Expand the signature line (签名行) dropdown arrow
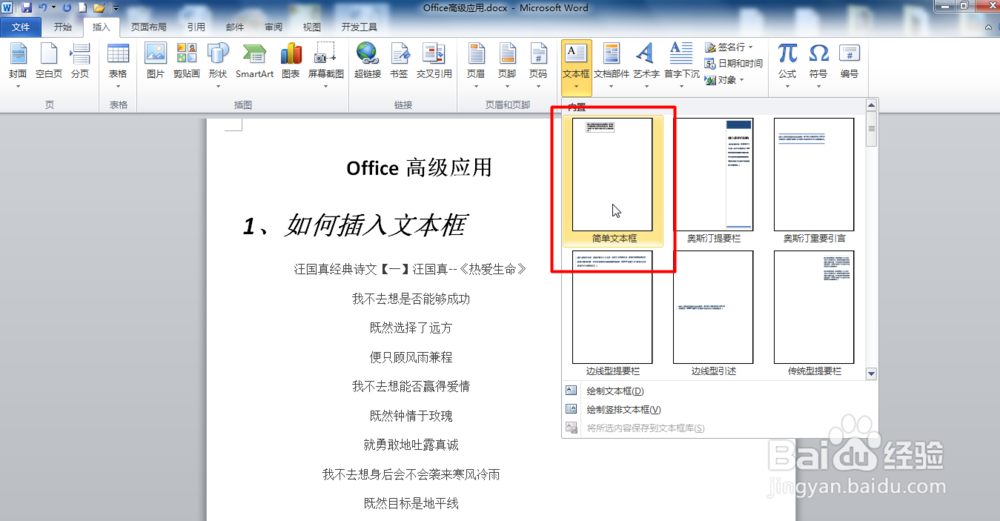 coord(751,47)
